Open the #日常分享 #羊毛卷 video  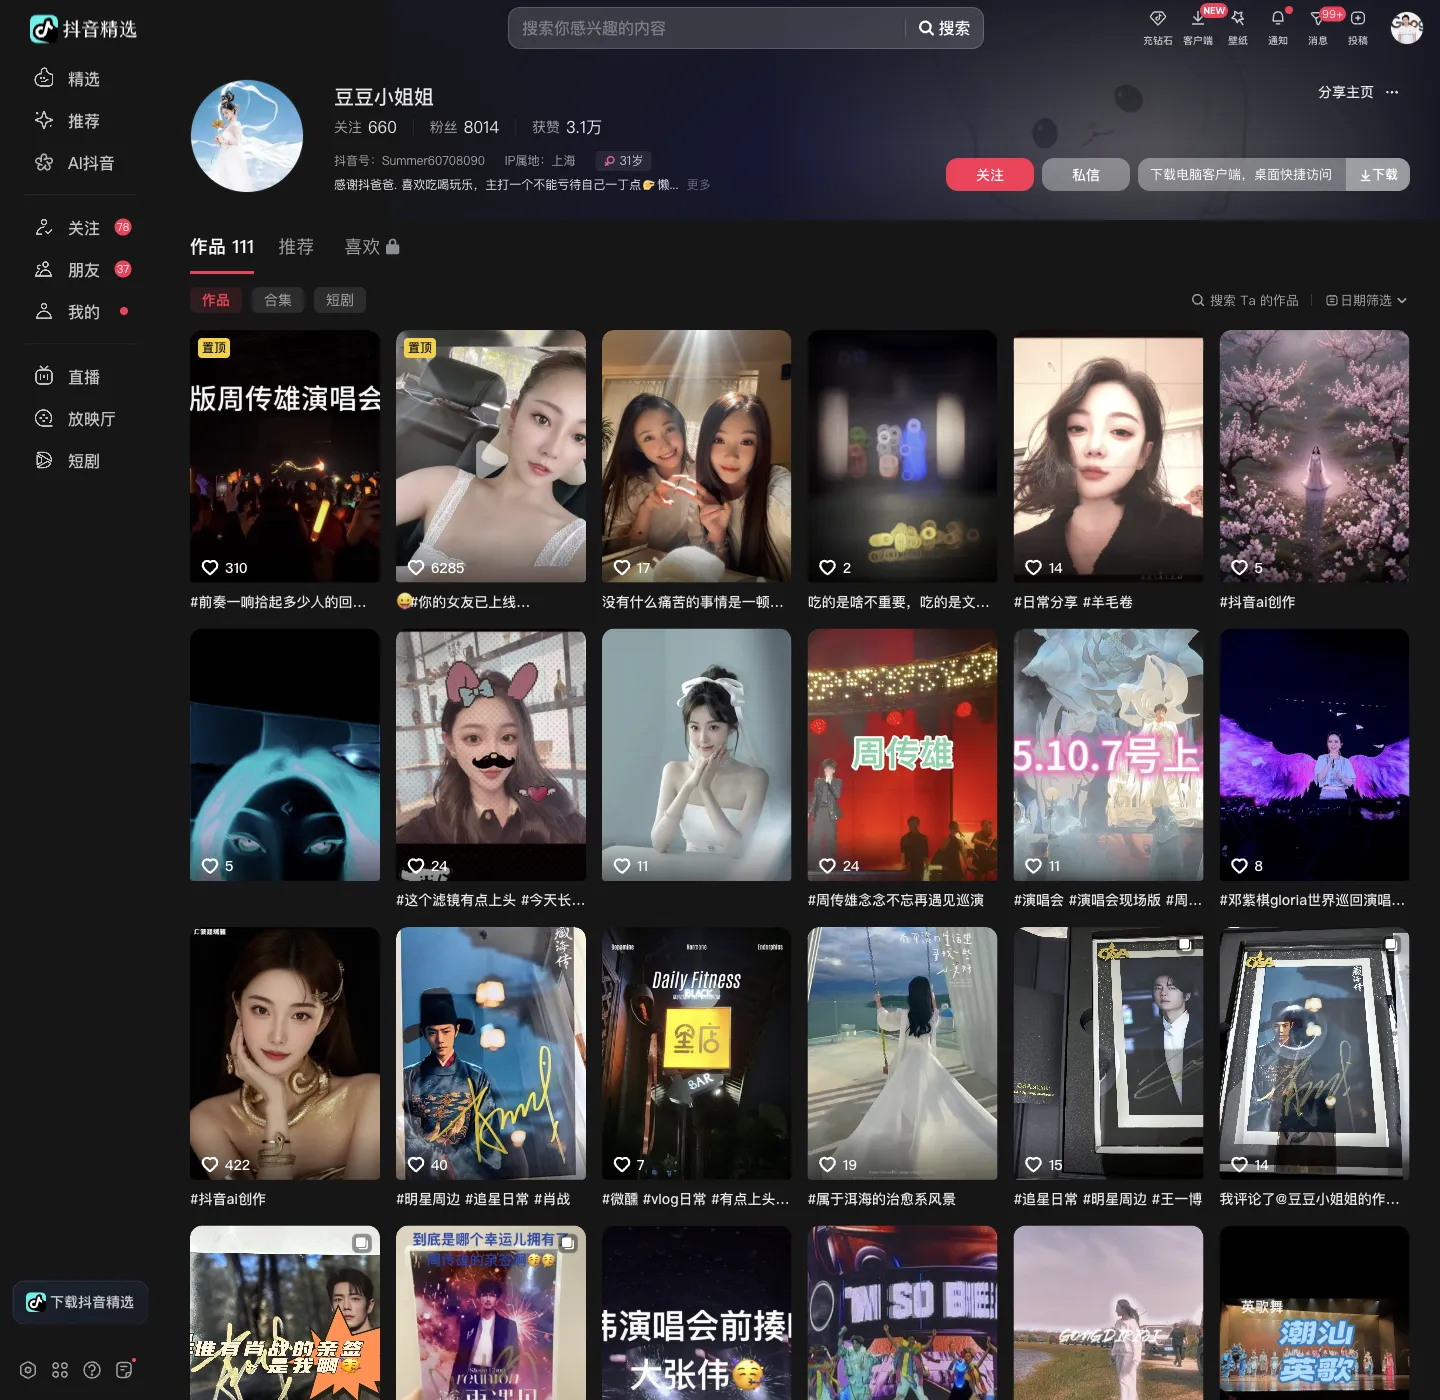(x=1109, y=456)
